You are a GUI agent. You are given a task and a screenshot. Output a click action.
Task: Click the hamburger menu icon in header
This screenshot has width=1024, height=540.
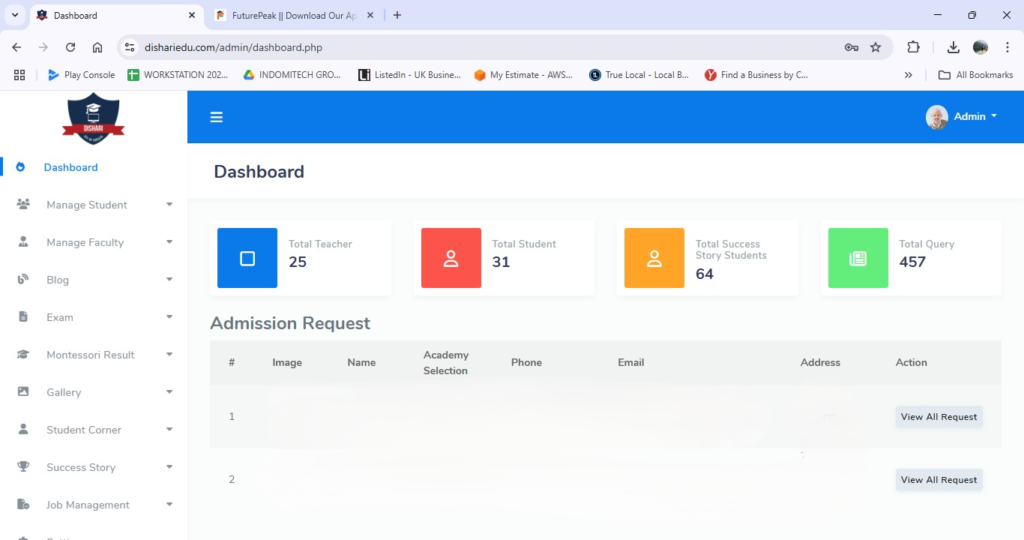pos(216,117)
